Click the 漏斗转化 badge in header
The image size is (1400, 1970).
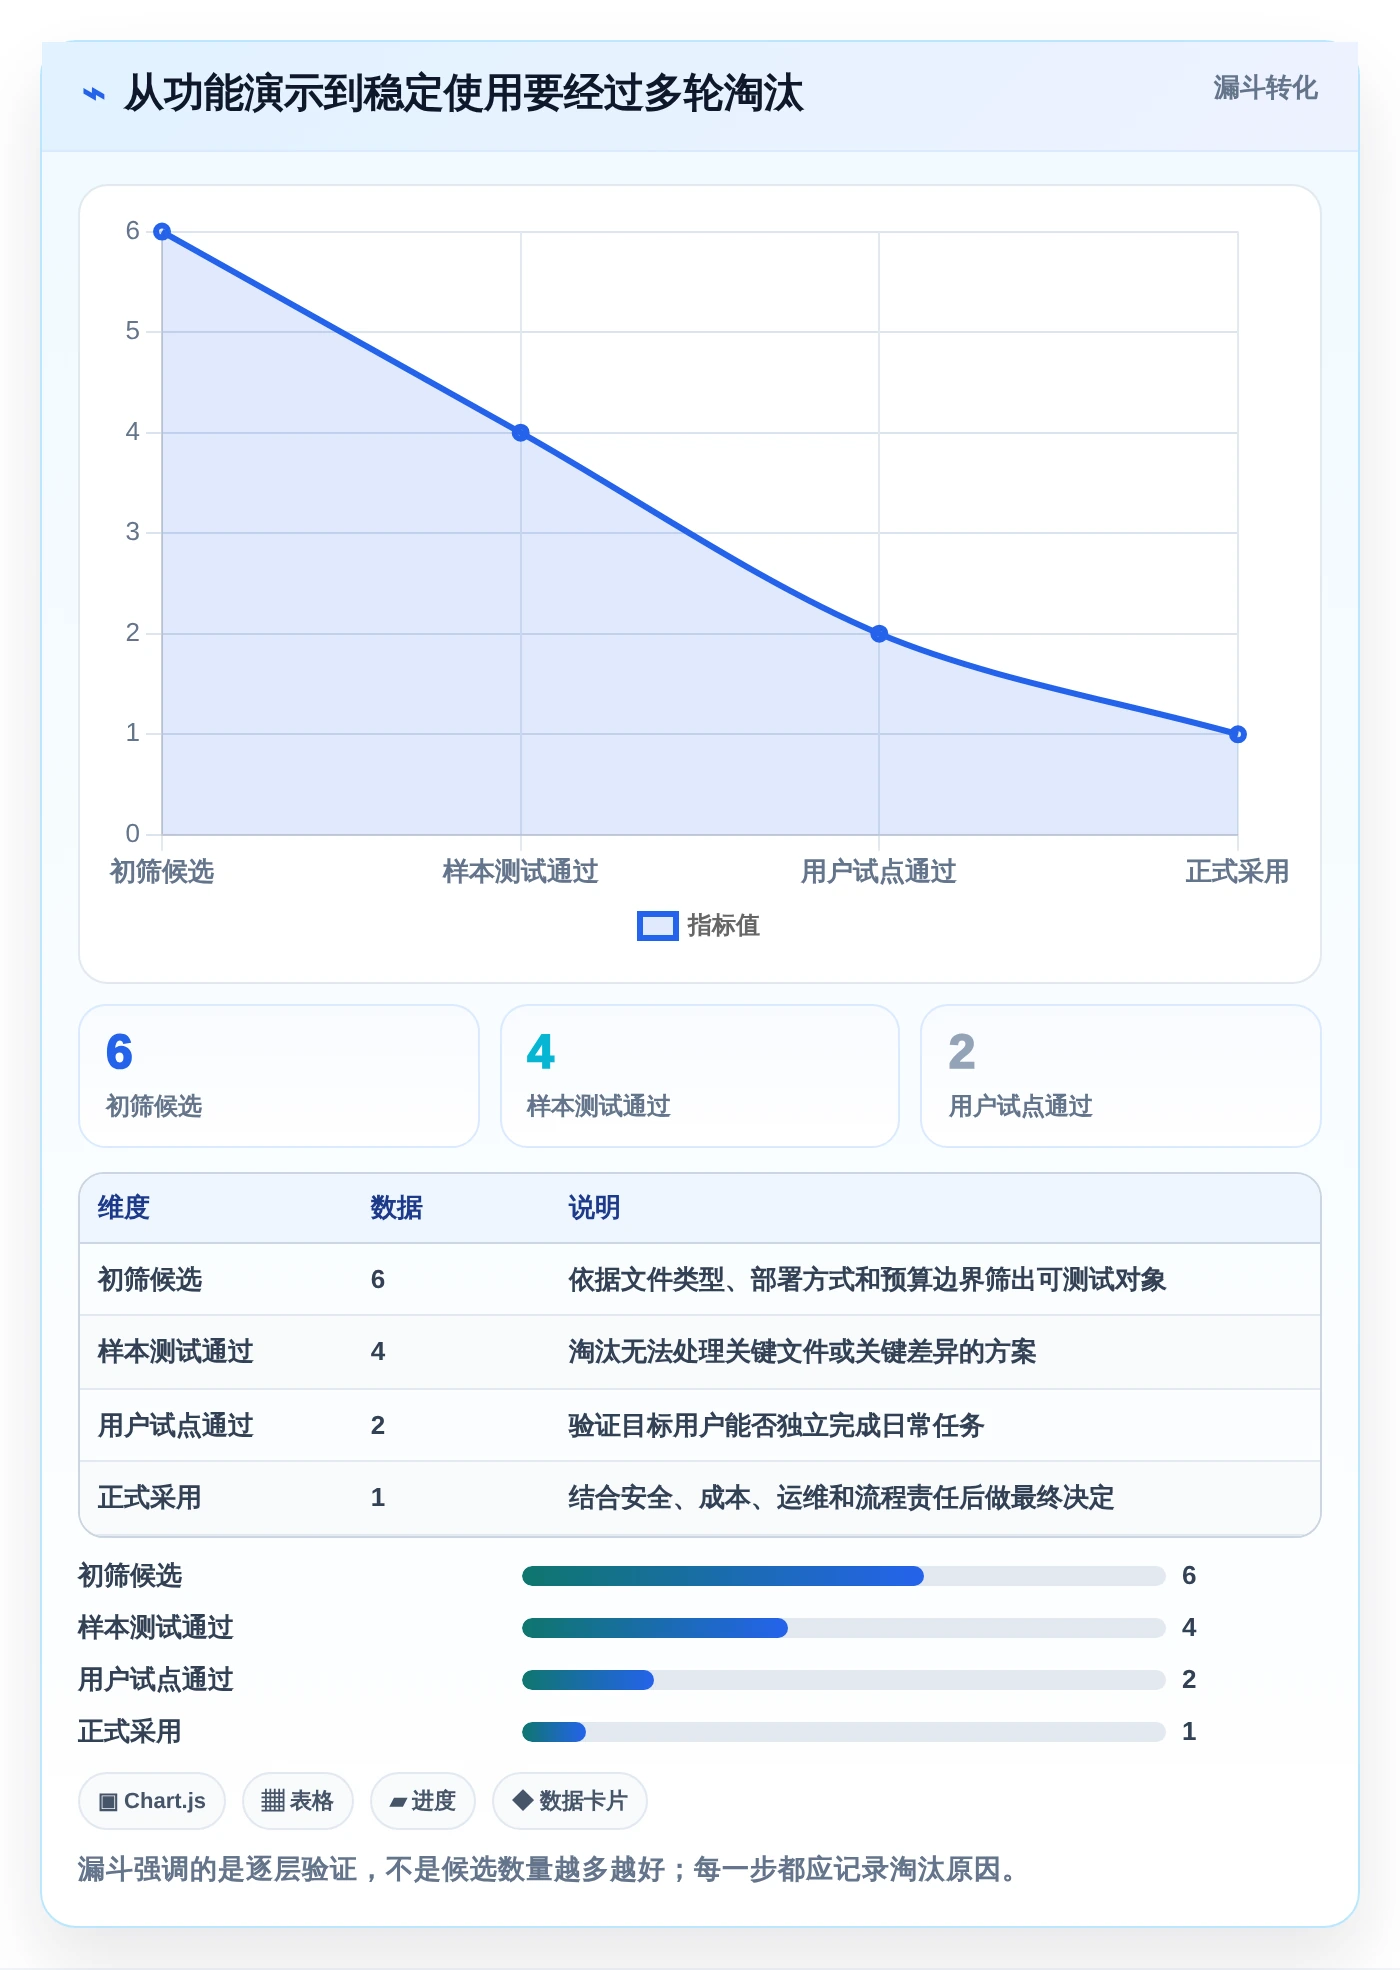tap(1265, 88)
